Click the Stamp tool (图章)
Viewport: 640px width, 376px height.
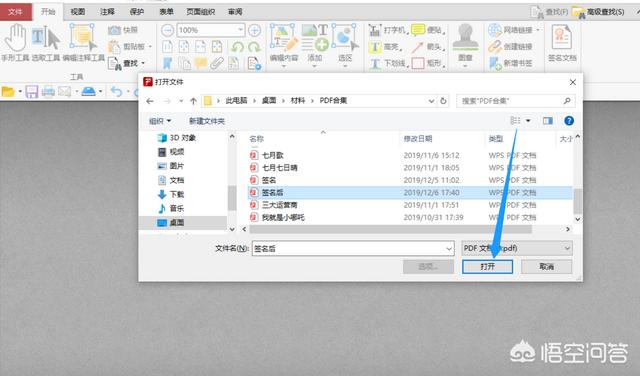(x=465, y=44)
